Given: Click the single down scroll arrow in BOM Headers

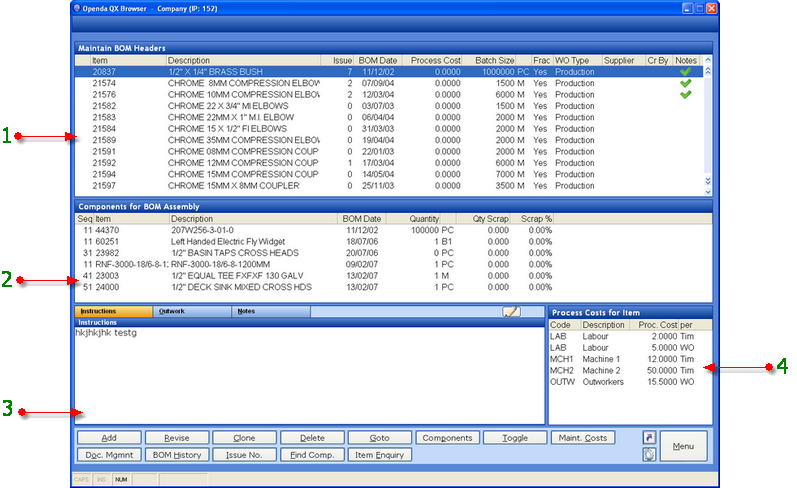Looking at the screenshot, I should coord(708,192).
